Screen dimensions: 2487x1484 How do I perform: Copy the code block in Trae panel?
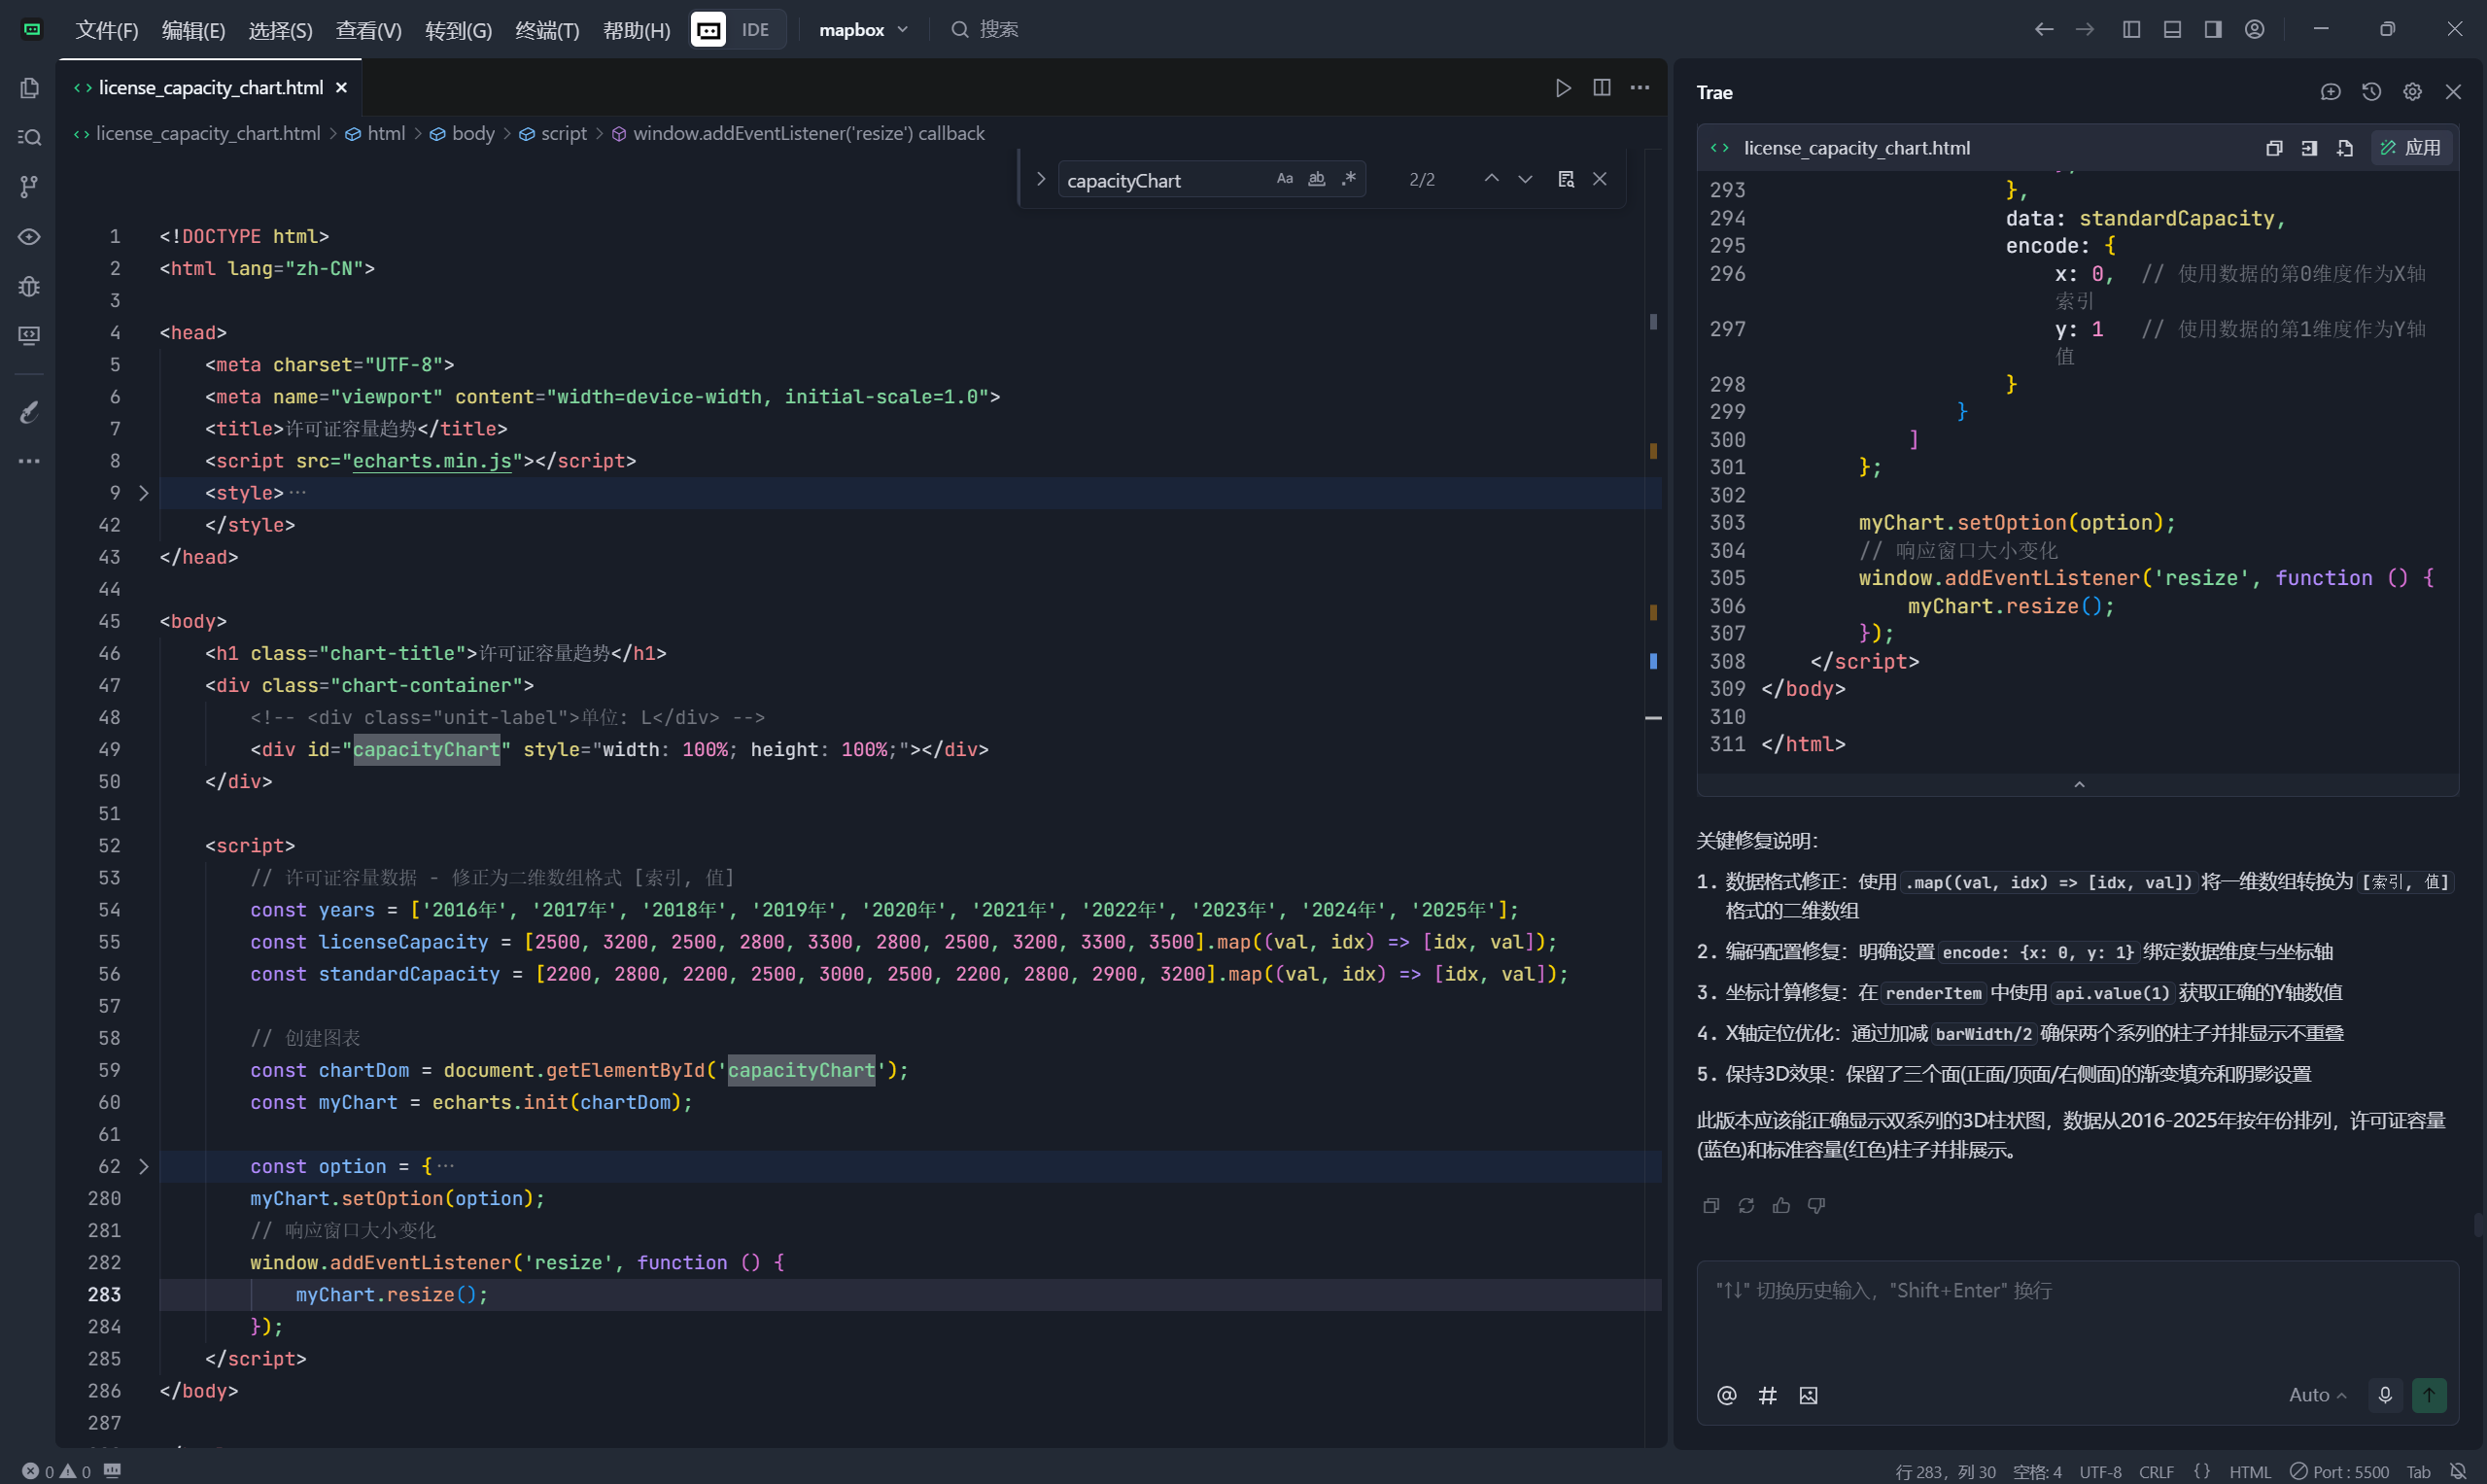point(2274,148)
